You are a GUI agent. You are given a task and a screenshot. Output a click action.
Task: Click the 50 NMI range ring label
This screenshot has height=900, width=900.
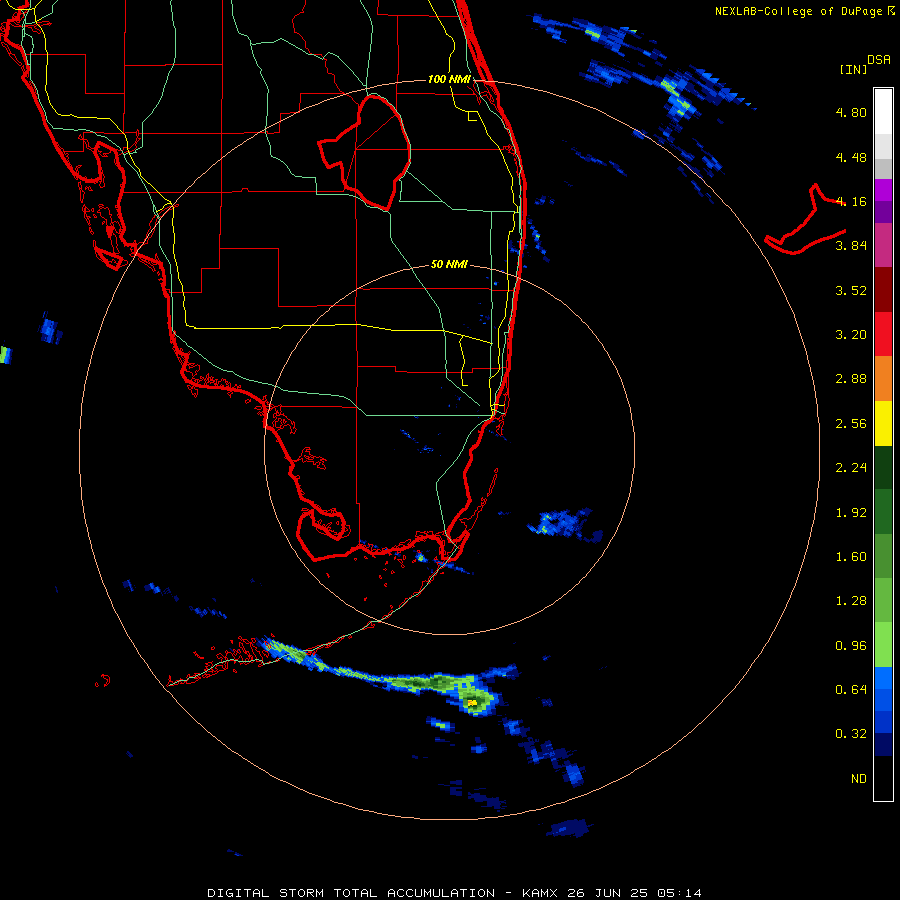click(449, 265)
